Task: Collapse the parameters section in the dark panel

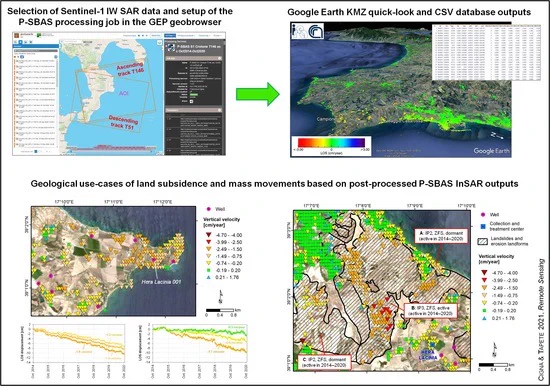Action: point(220,110)
